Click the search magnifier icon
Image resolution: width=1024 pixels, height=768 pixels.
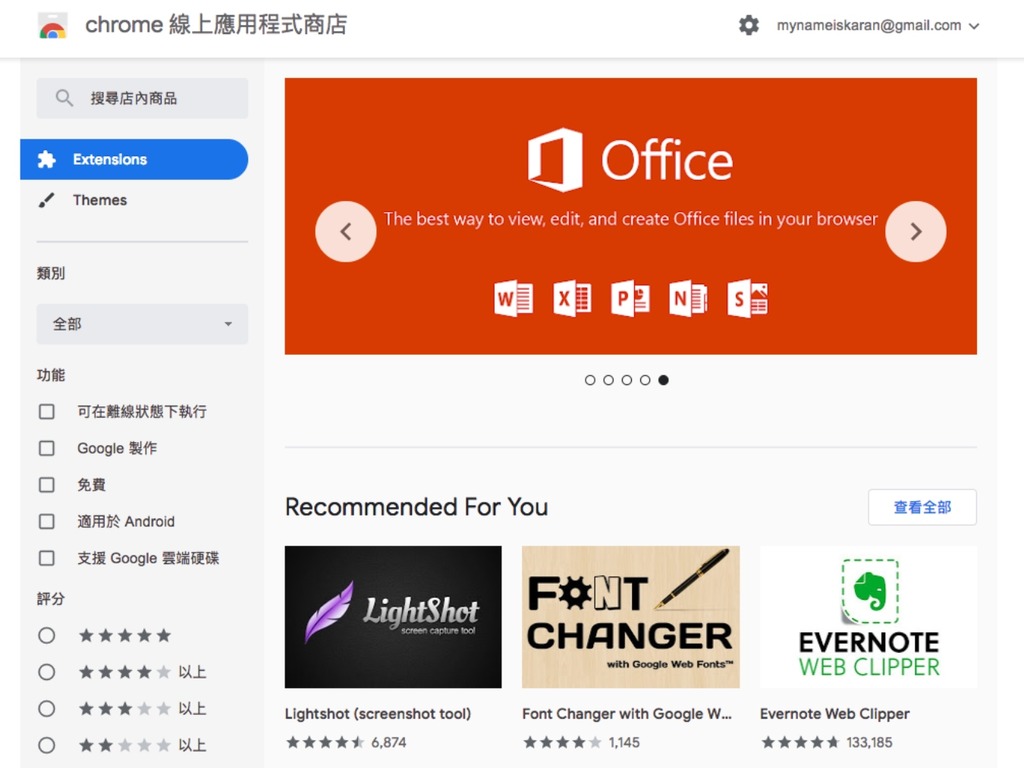(64, 98)
